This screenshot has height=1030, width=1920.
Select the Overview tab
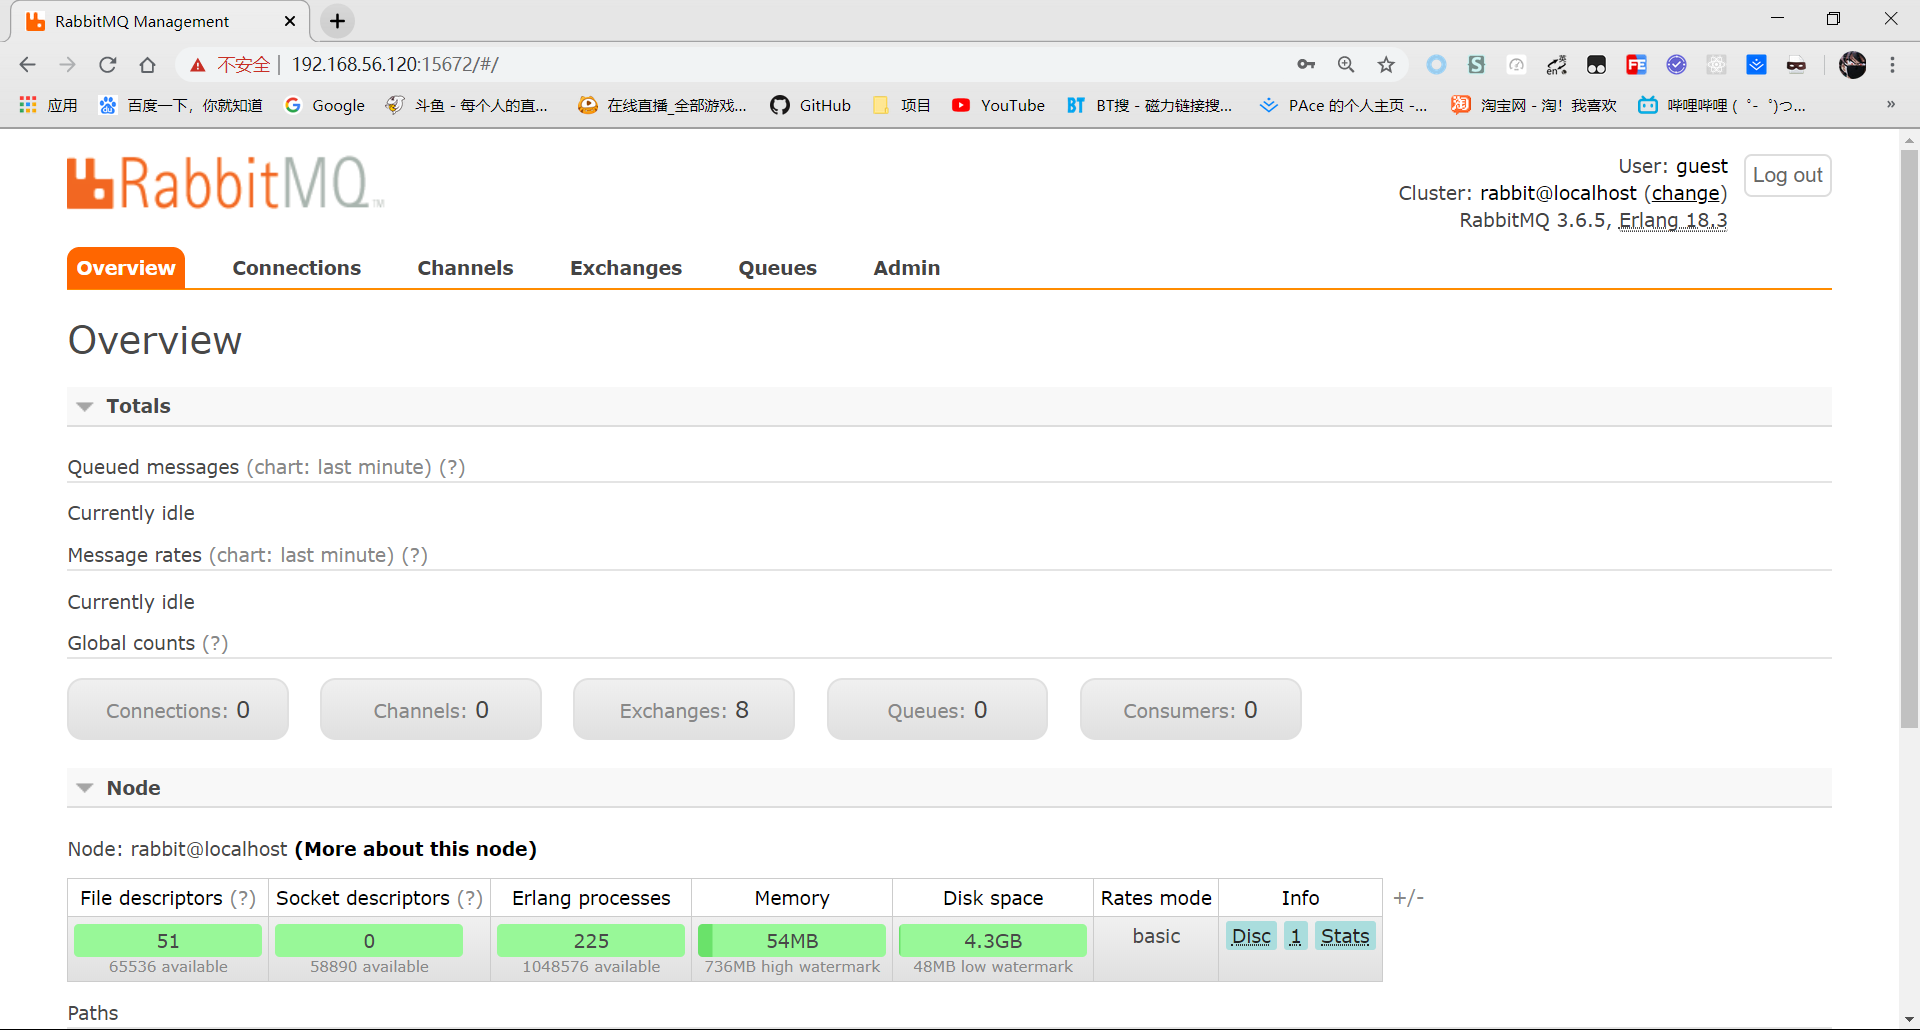tap(126, 268)
